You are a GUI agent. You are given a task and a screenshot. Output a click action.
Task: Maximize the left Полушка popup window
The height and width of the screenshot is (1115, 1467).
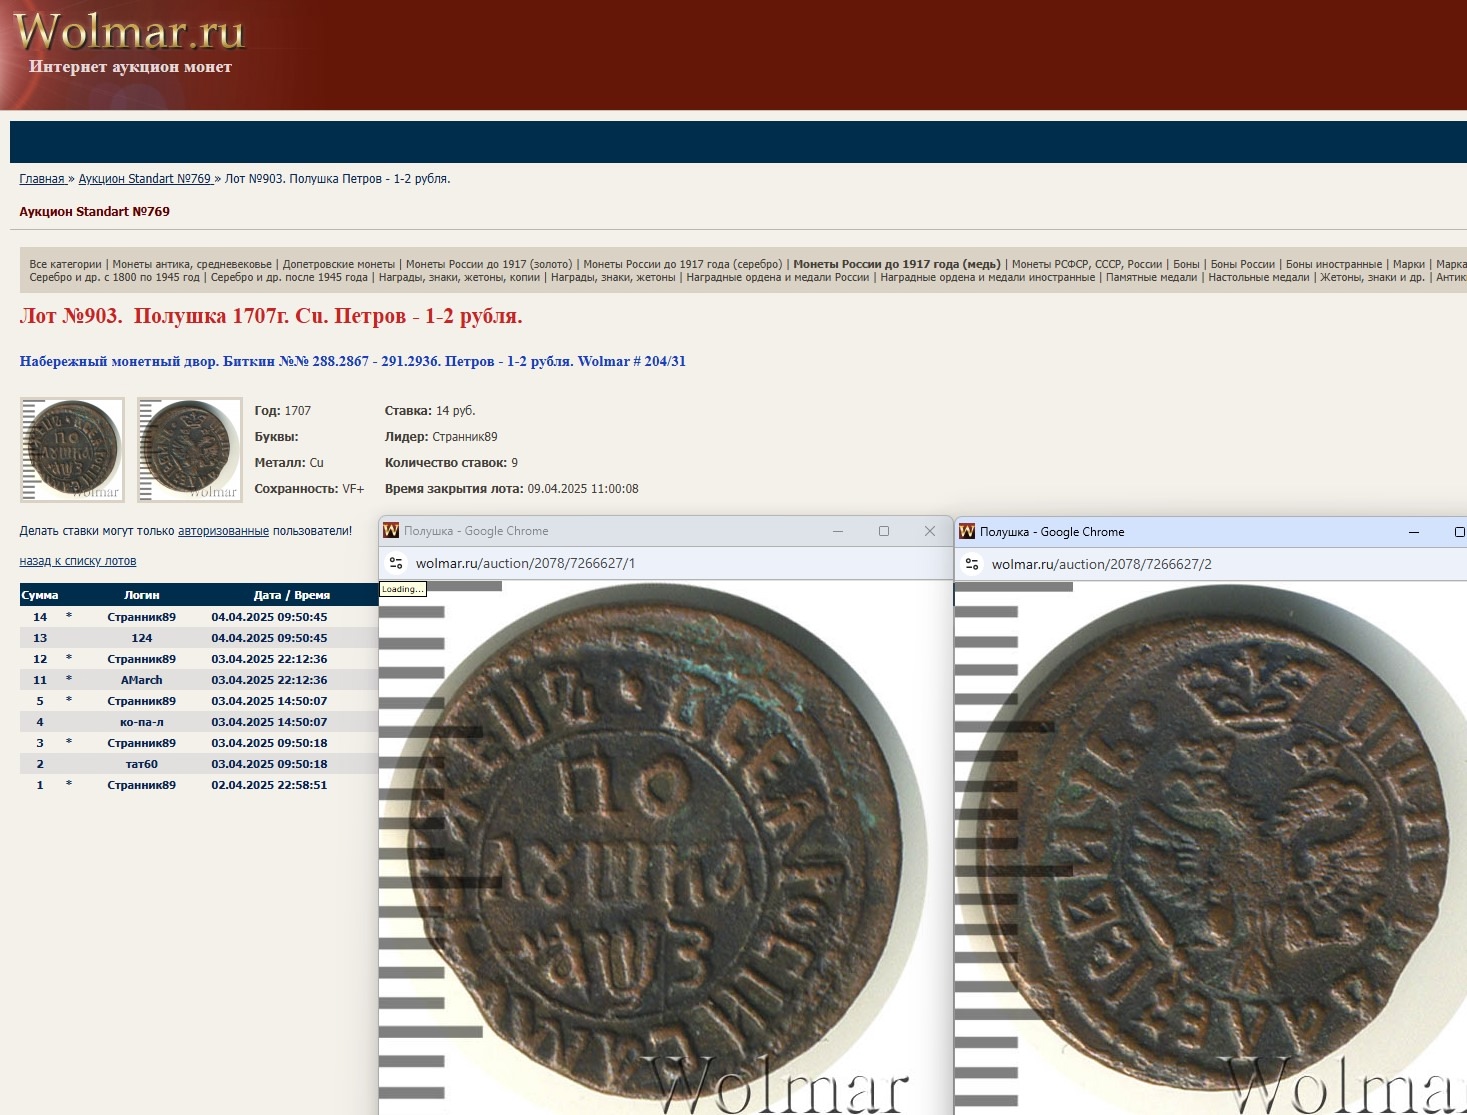coord(884,531)
